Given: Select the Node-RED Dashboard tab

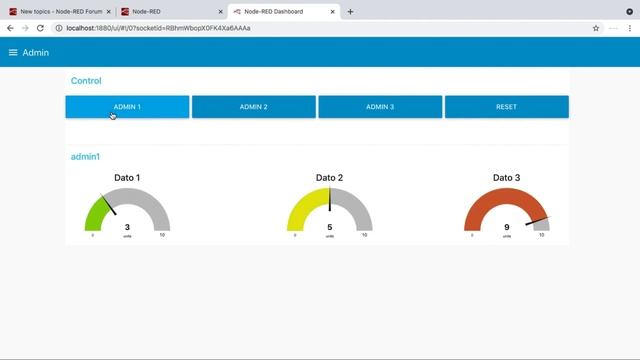Looking at the screenshot, I should tap(284, 12).
